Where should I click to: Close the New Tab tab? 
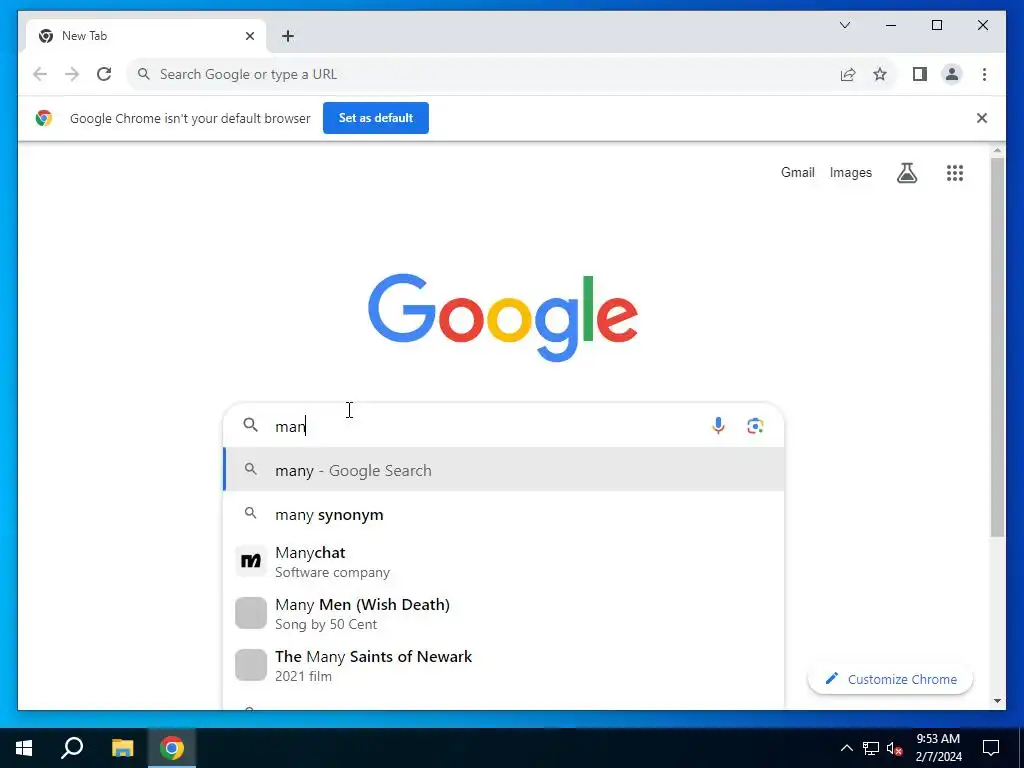tap(249, 36)
